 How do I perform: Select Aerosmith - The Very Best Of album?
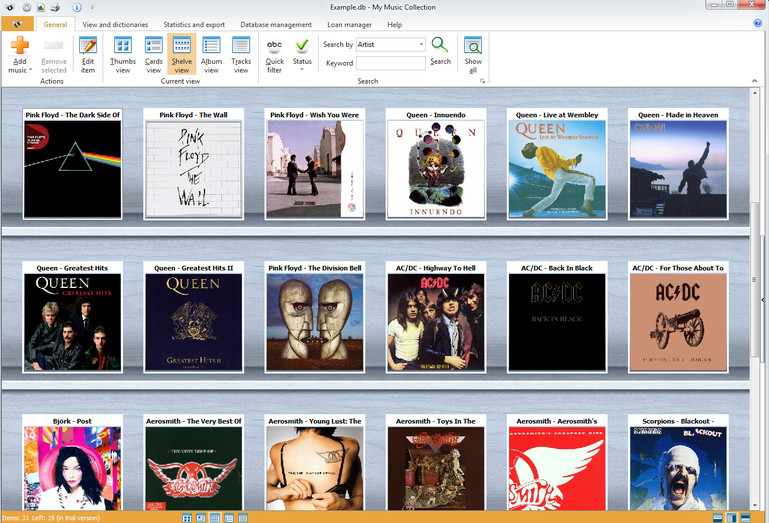(x=193, y=463)
